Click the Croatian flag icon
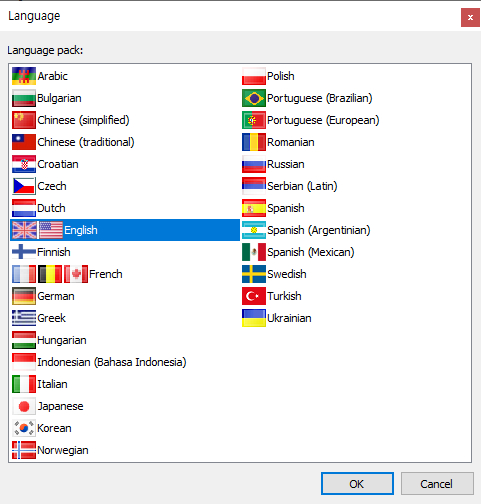481x504 pixels. [x=24, y=164]
